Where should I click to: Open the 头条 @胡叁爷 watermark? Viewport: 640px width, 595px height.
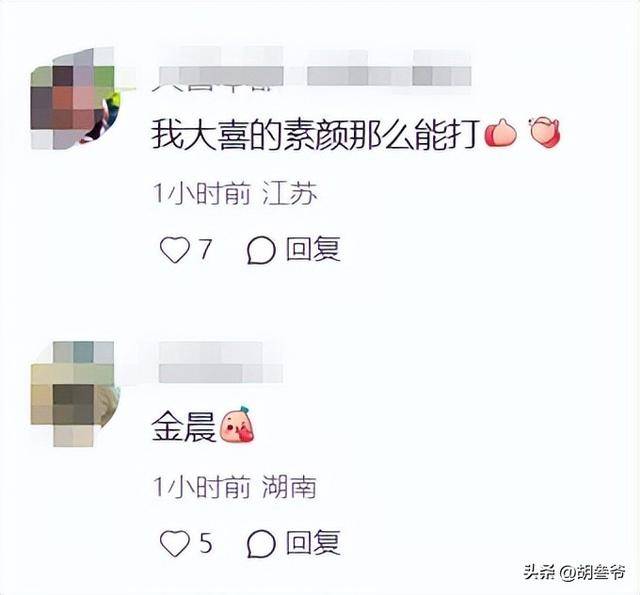point(575,572)
